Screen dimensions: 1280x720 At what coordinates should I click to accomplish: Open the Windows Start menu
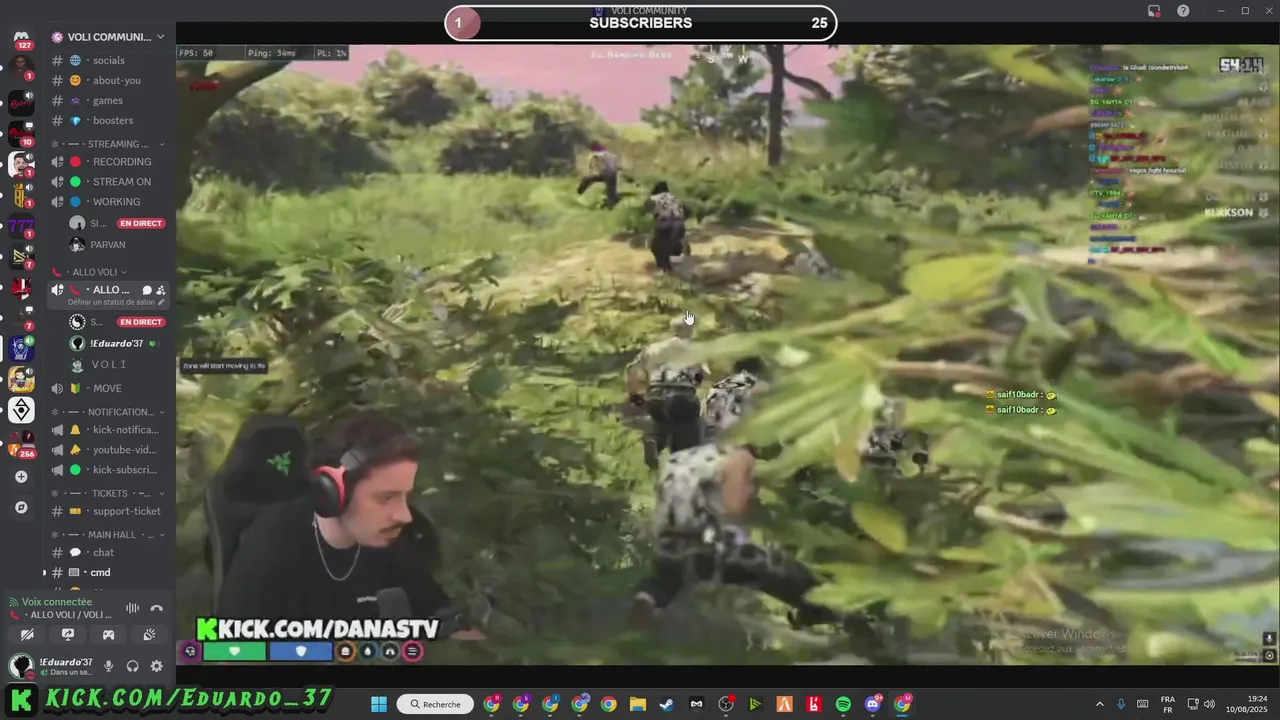379,704
